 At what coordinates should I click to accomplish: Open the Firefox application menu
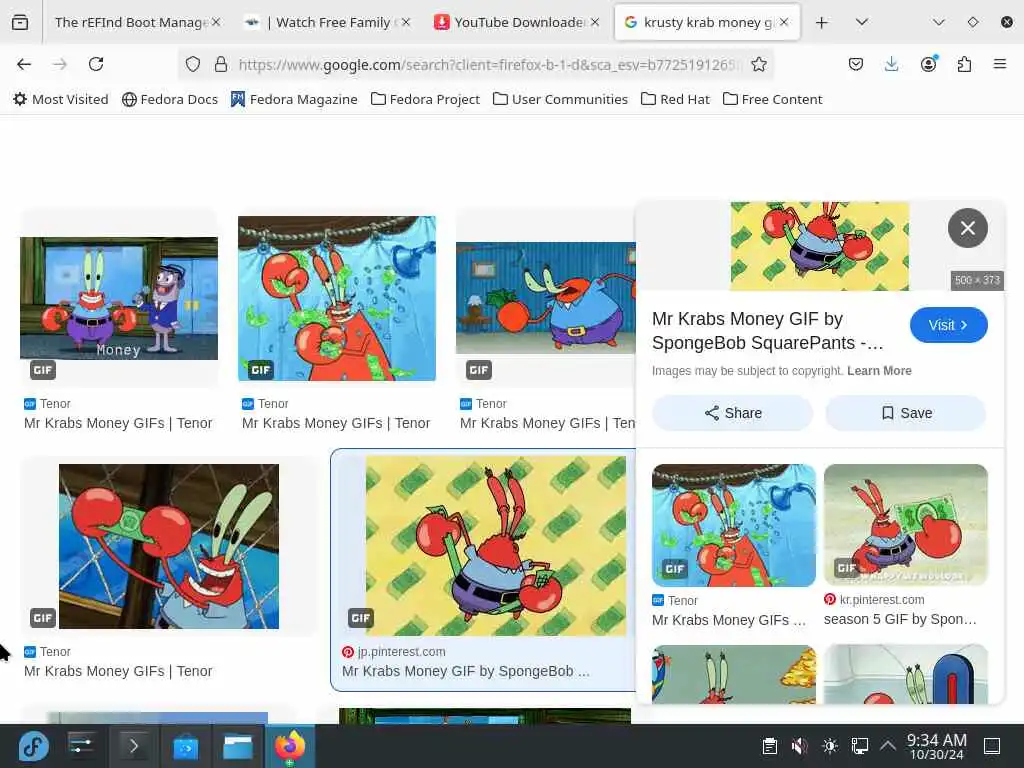pyautogui.click(x=1000, y=64)
